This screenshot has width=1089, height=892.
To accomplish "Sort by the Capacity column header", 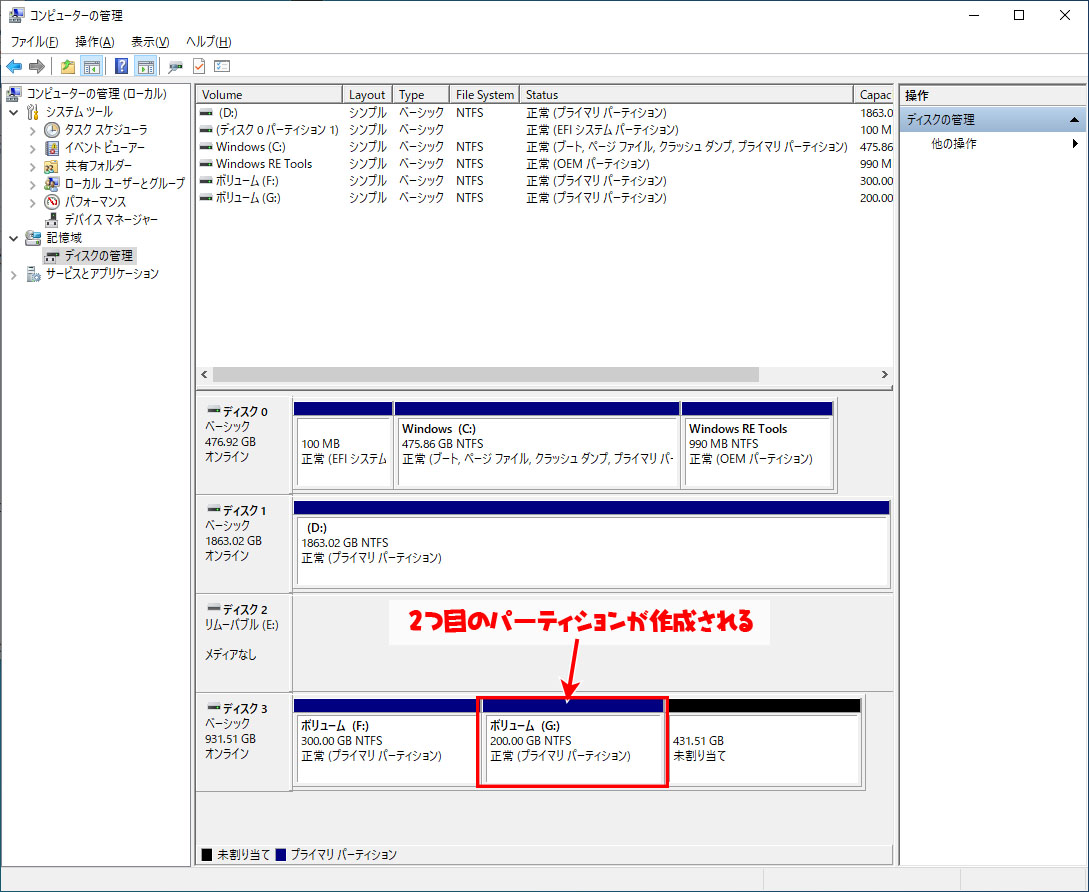I will coord(873,95).
